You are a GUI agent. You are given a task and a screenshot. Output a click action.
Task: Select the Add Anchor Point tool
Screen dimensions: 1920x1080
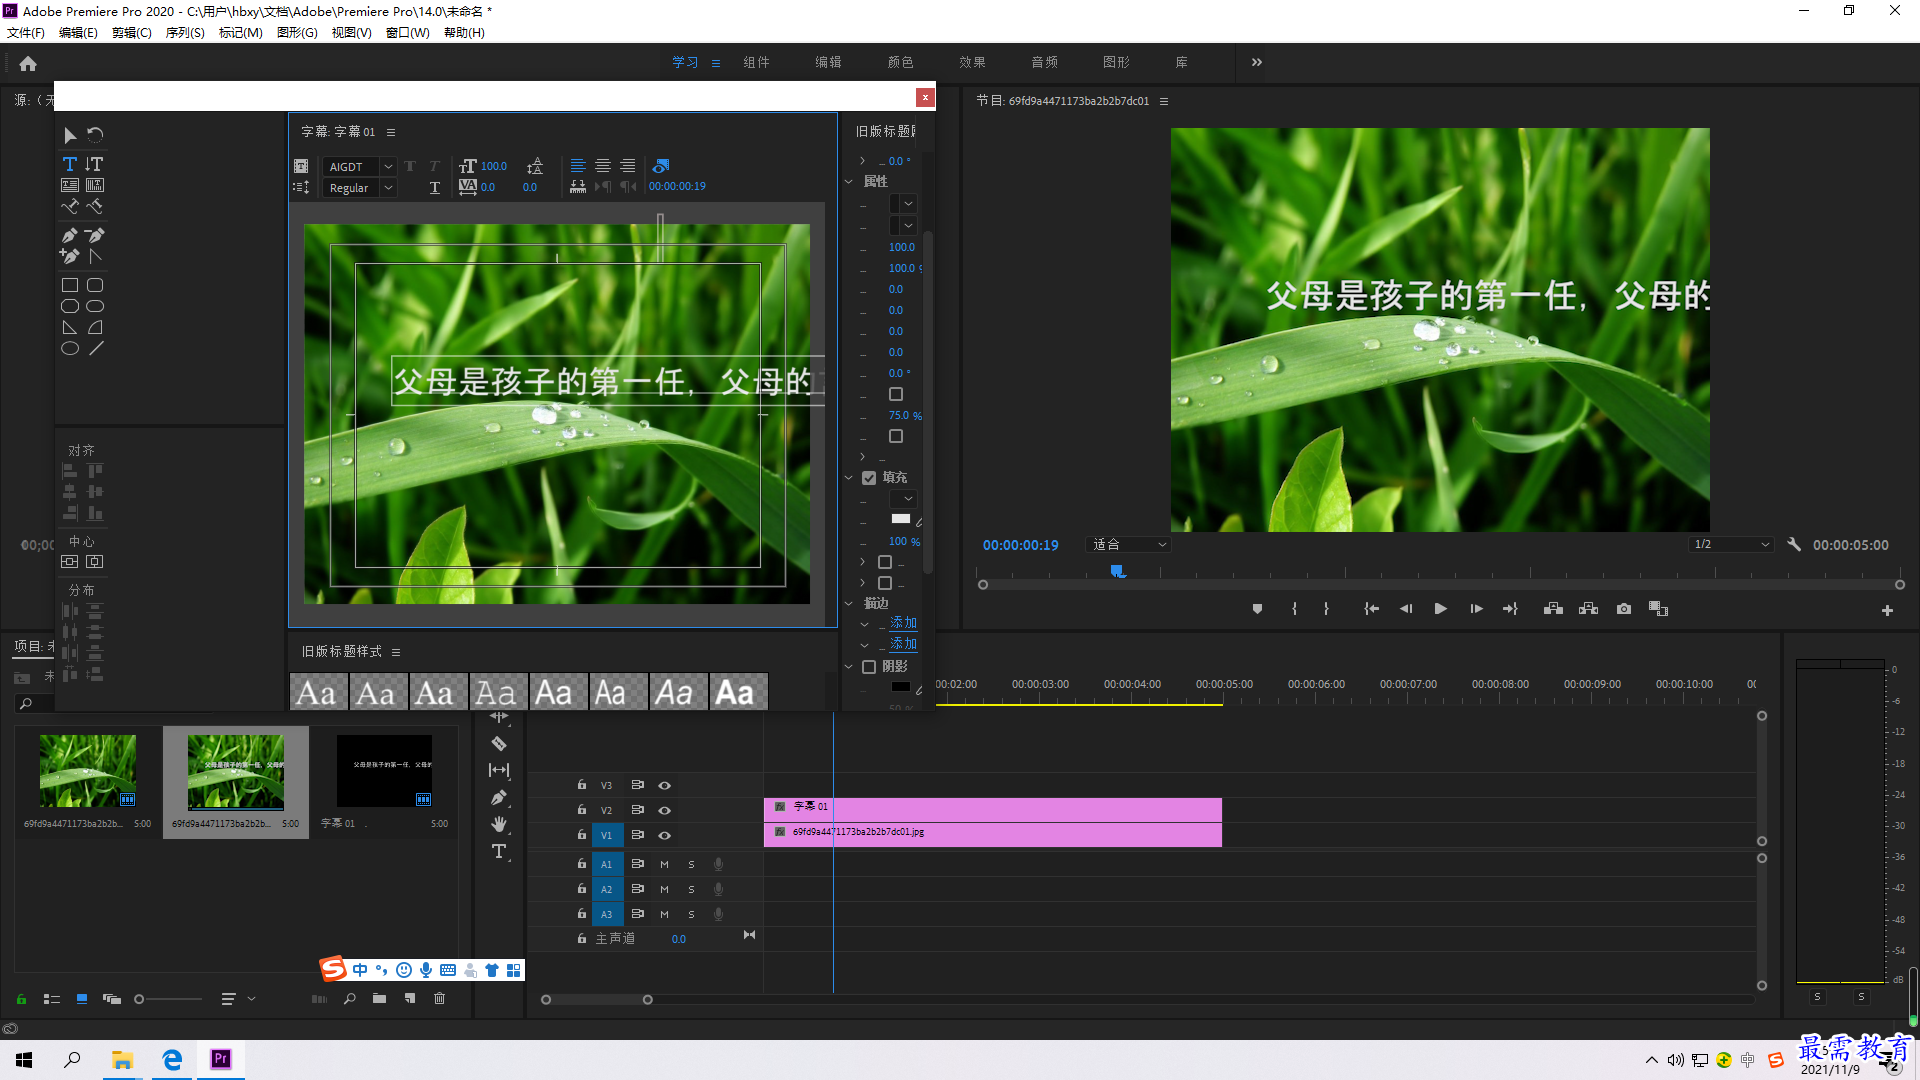pos(70,256)
